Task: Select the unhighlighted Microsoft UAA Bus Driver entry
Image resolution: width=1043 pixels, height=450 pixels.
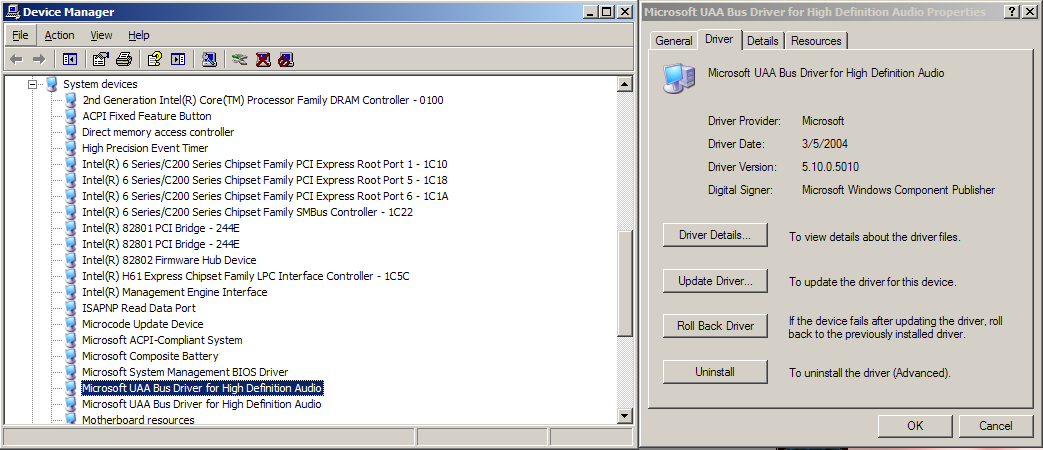Action: point(202,403)
